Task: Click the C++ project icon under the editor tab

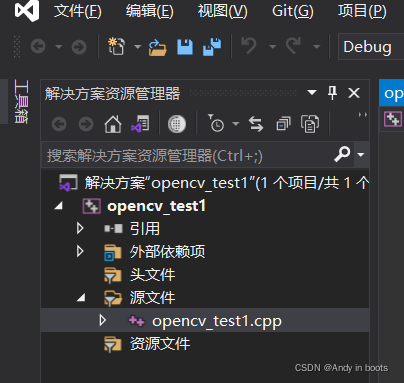Action: tap(393, 119)
